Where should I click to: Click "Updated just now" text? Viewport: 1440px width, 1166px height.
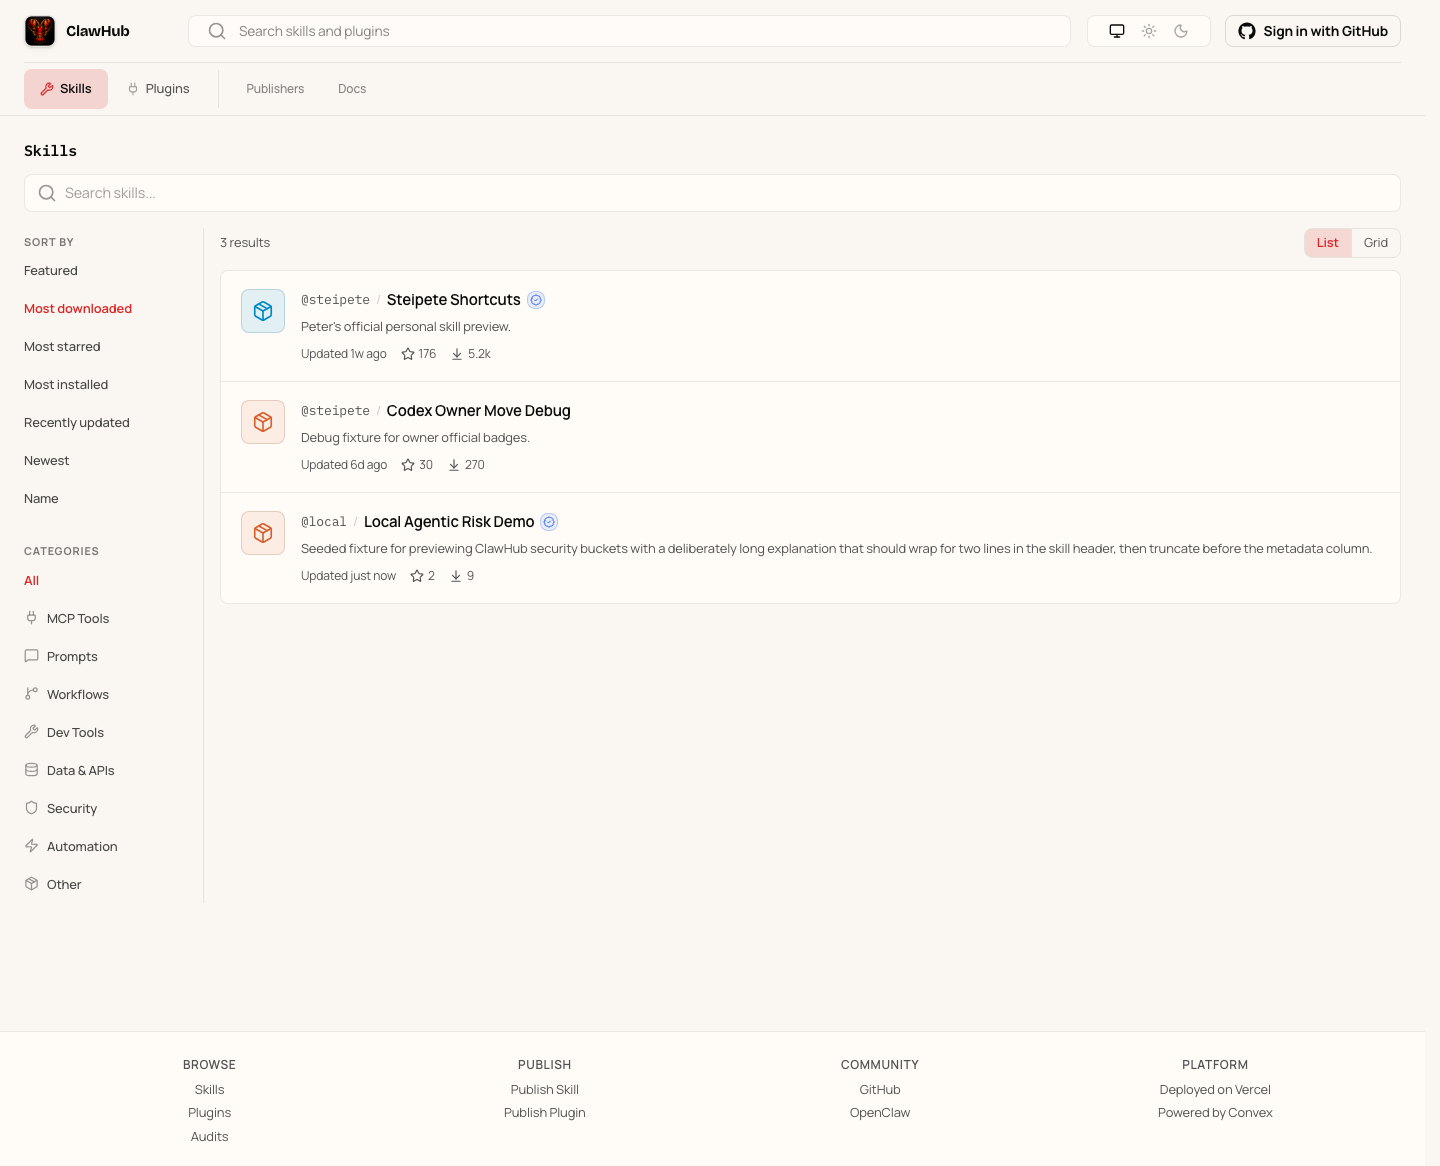click(348, 576)
